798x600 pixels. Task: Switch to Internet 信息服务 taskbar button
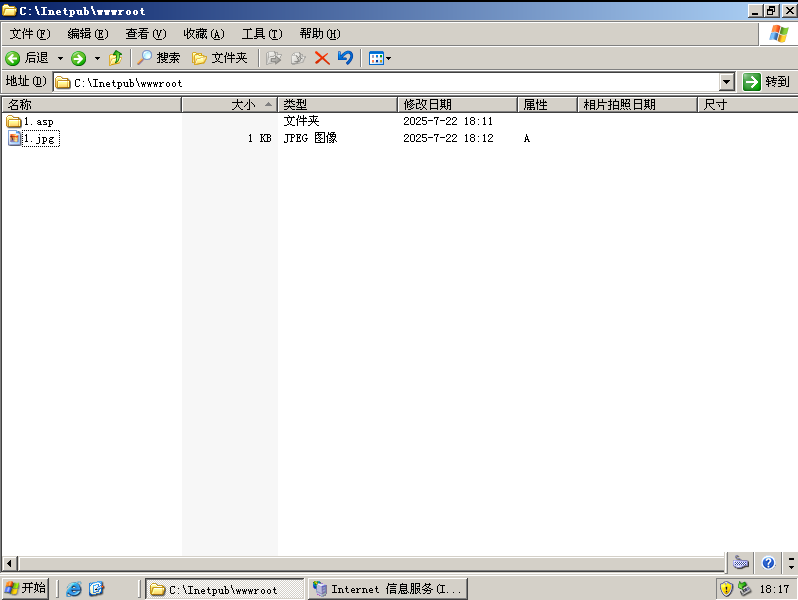pyautogui.click(x=388, y=589)
